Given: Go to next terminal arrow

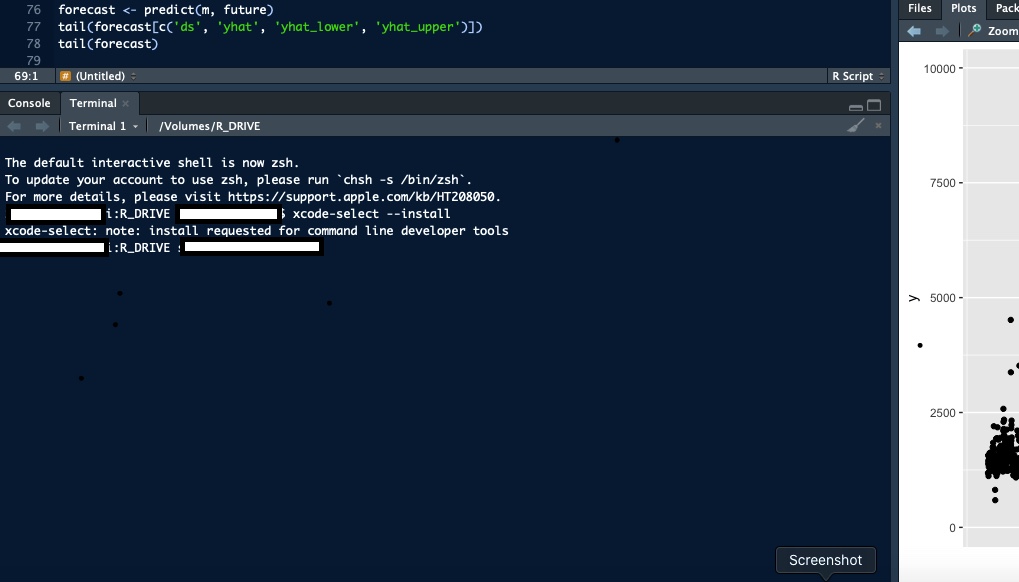Looking at the screenshot, I should click(x=42, y=126).
